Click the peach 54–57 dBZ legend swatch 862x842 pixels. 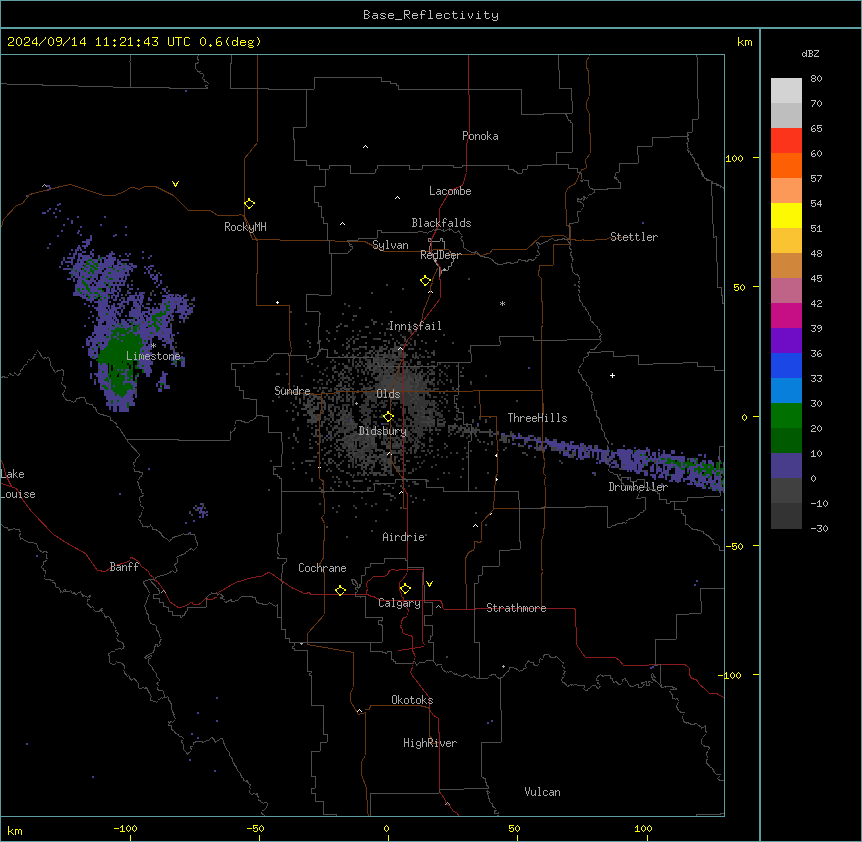786,191
